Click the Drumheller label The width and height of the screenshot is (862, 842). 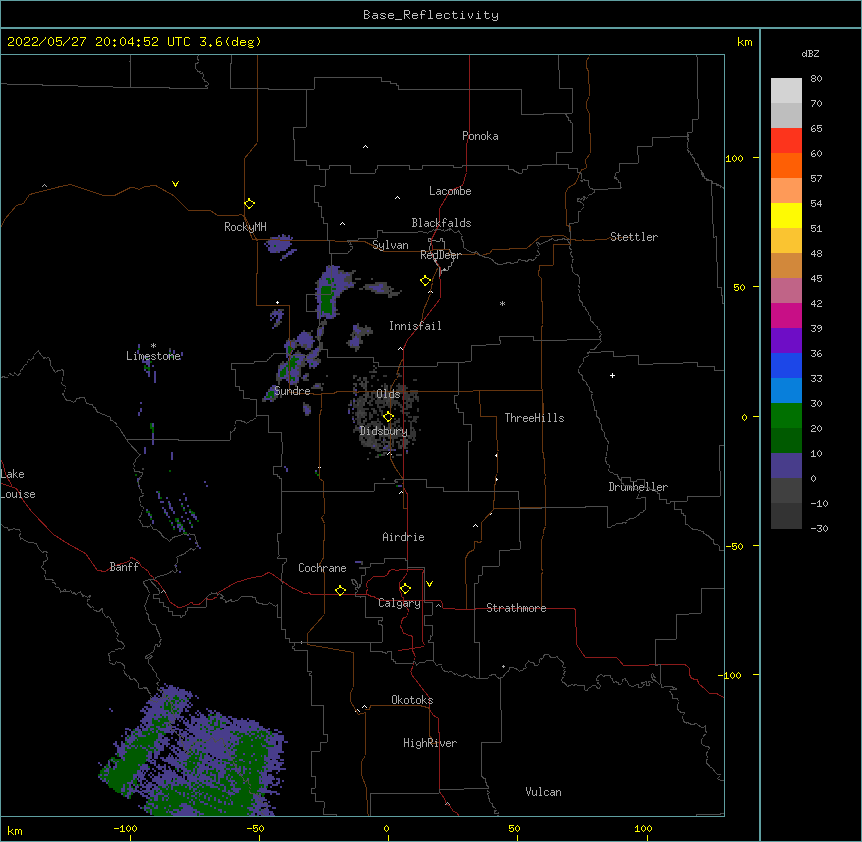[x=638, y=487]
